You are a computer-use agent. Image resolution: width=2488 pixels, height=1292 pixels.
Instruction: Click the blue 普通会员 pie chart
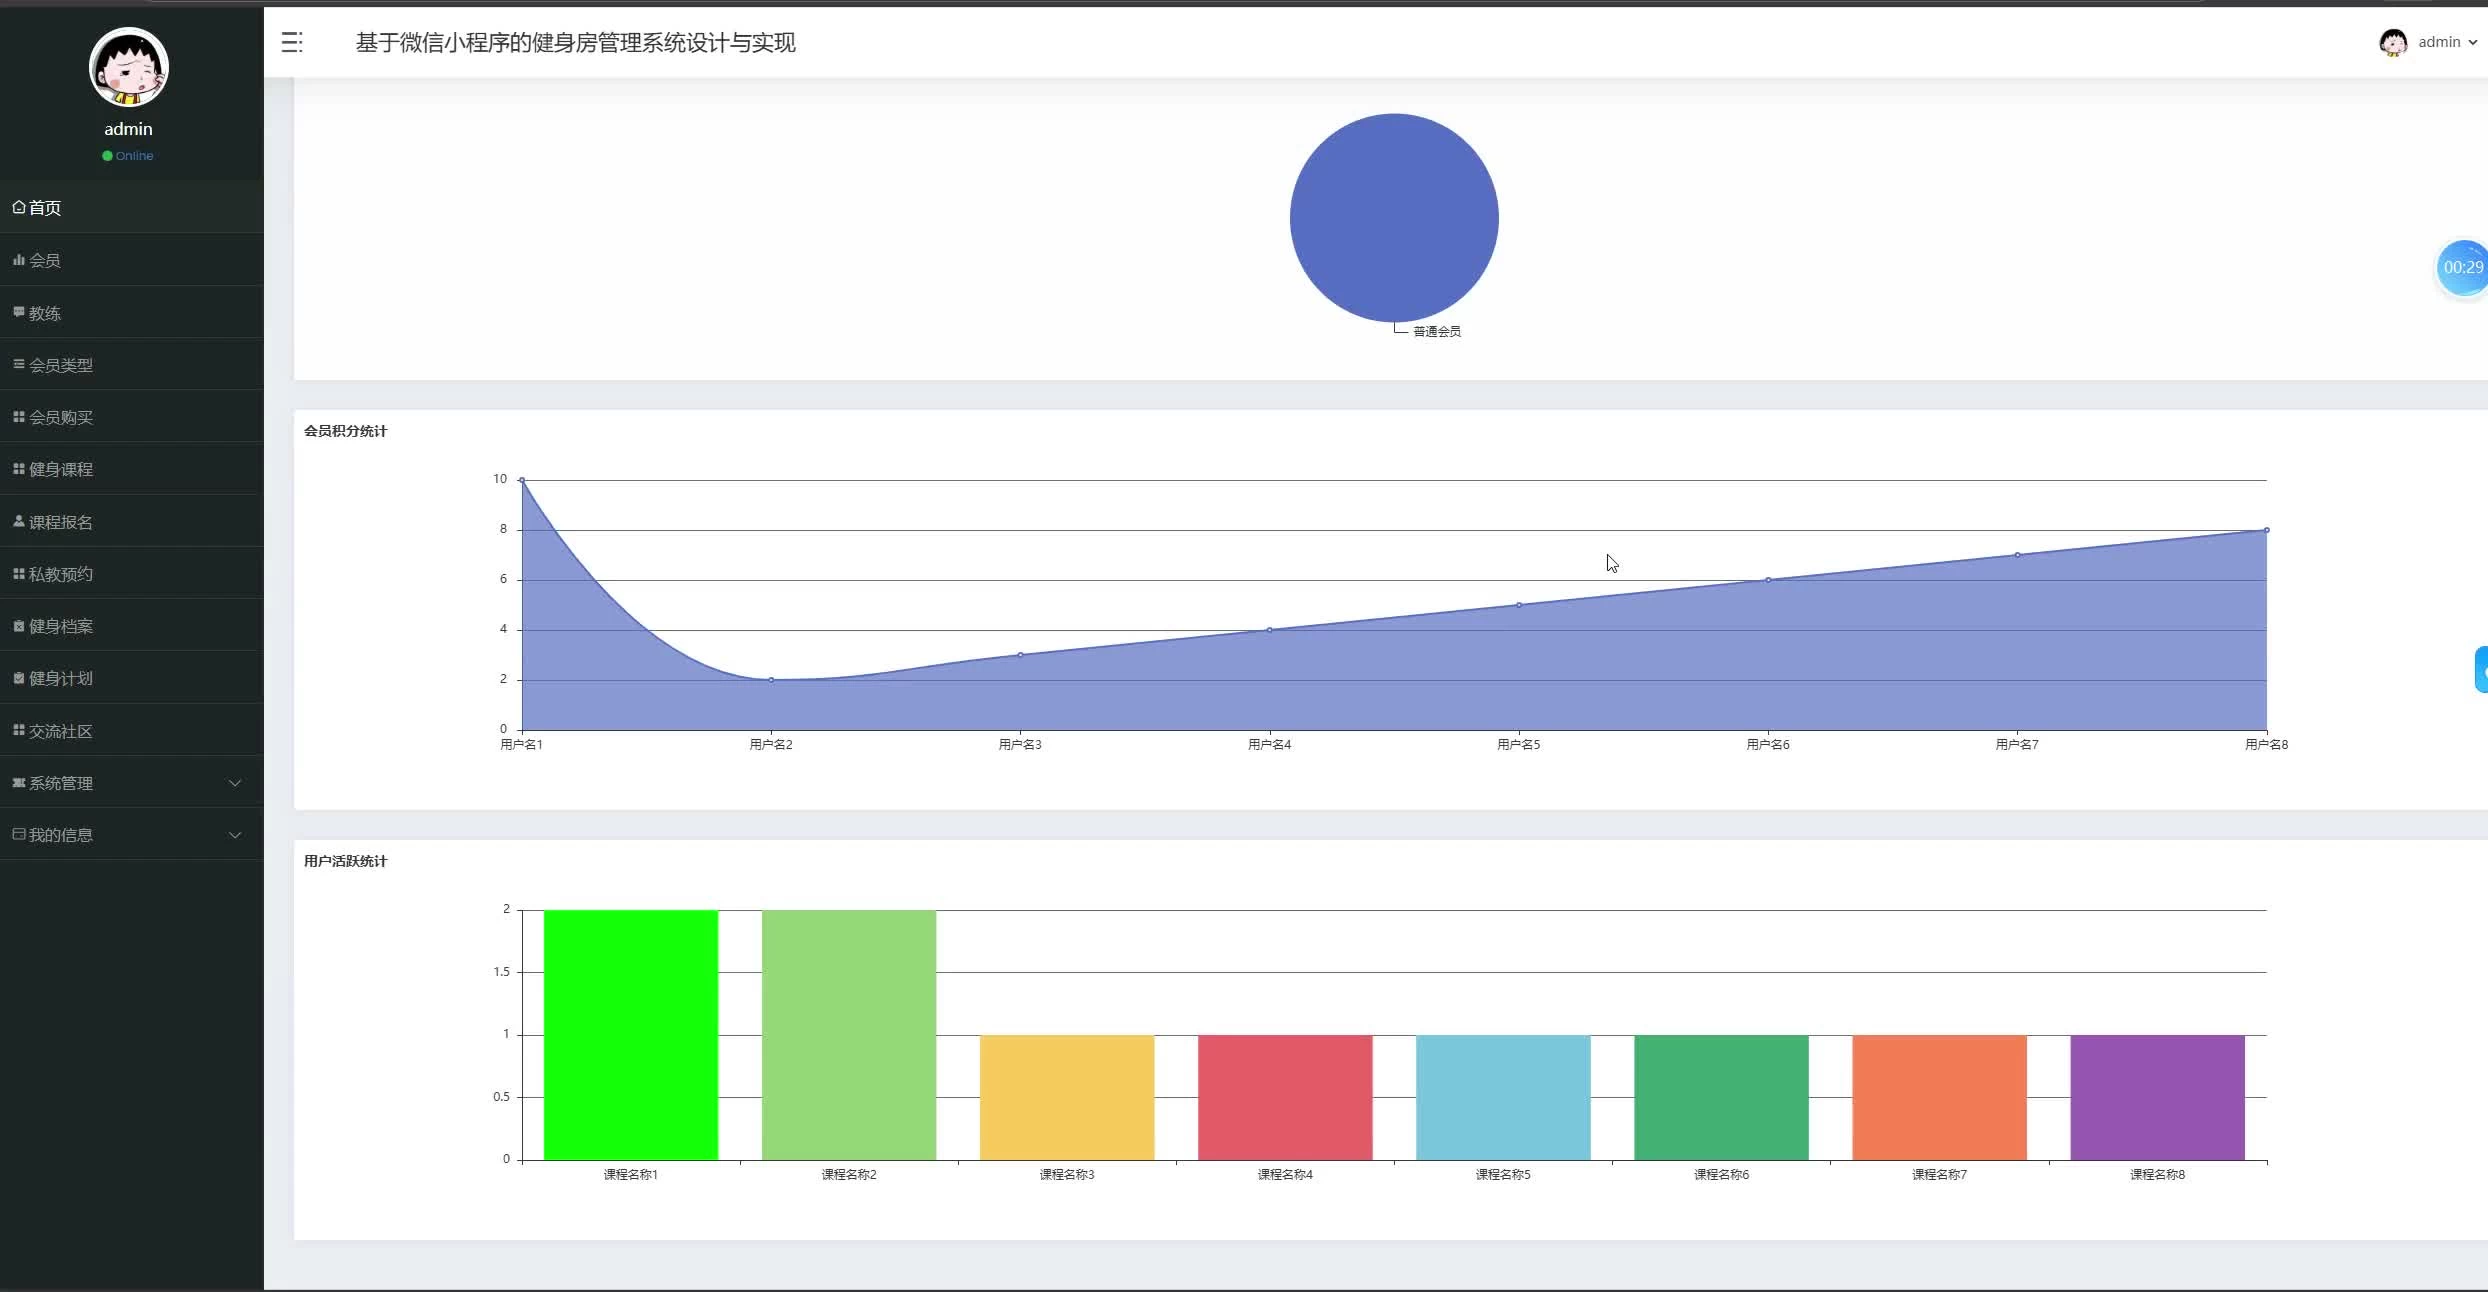(x=1393, y=217)
